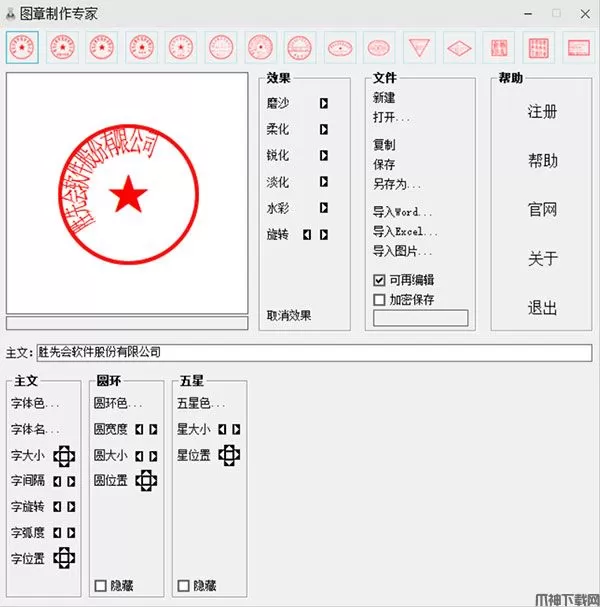Click the 字位置 four-way position control
600x607 pixels.
64,558
